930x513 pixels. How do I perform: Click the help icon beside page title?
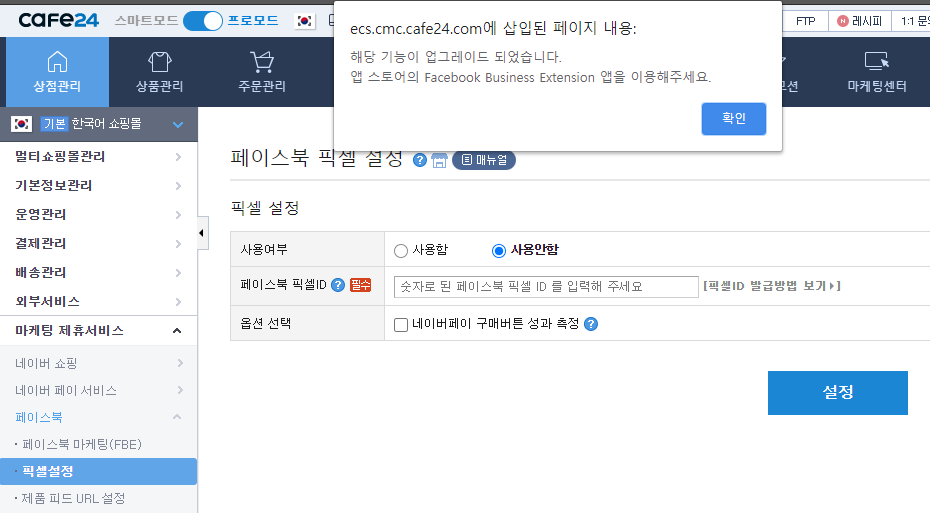point(420,160)
